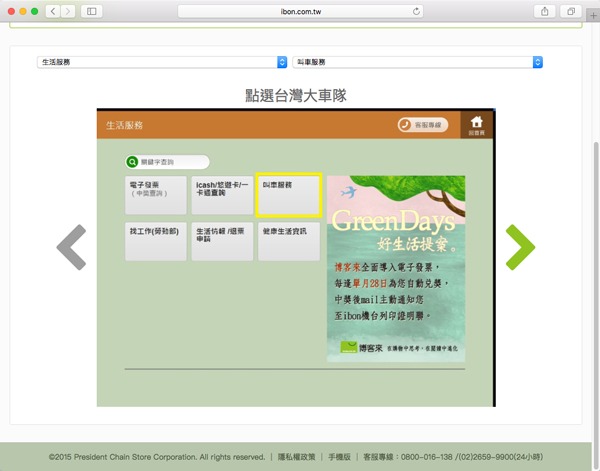Select the 生活情報/退票申請 tile
This screenshot has height=471, width=600.
click(x=222, y=241)
